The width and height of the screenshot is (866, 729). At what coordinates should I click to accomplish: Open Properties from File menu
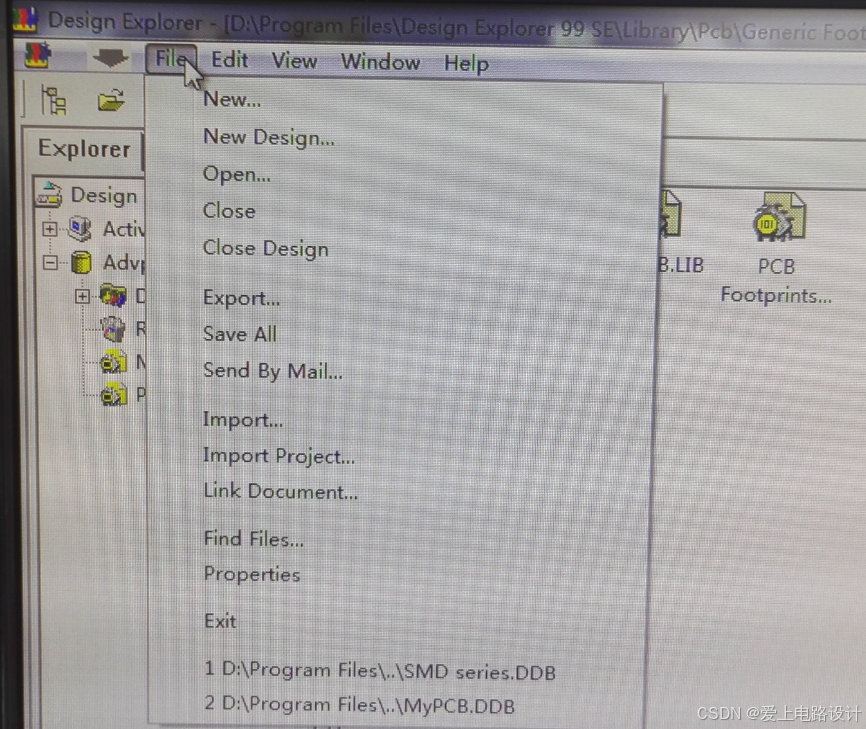(x=252, y=574)
